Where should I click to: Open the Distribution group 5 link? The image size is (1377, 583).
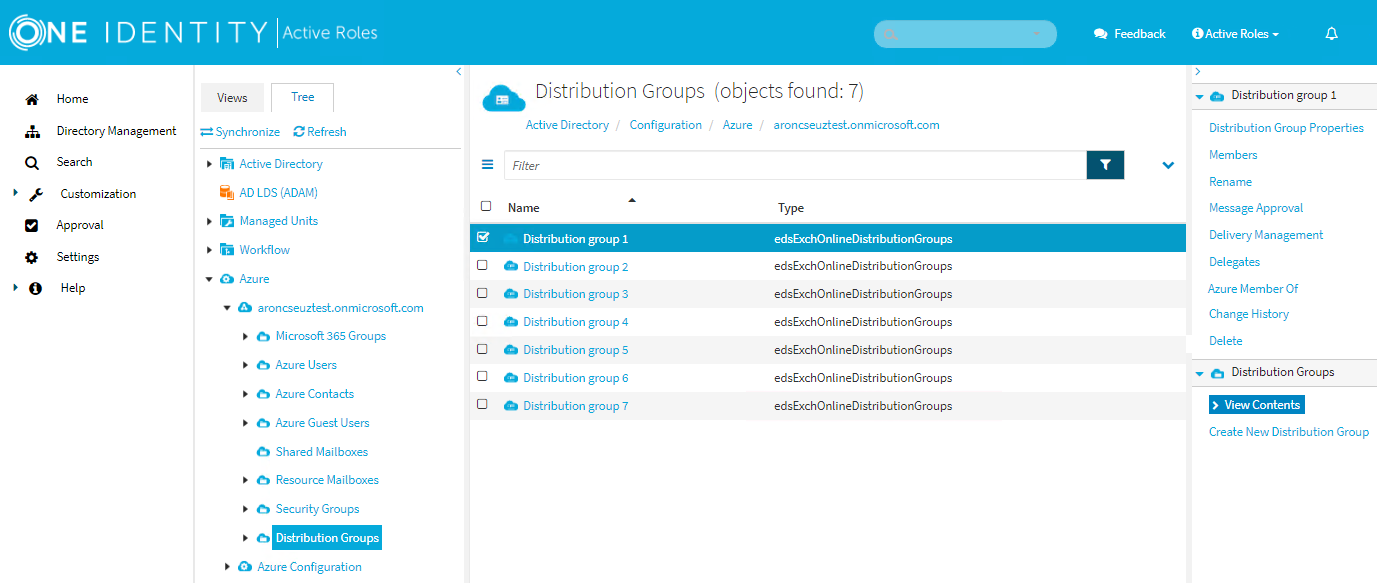tap(575, 350)
